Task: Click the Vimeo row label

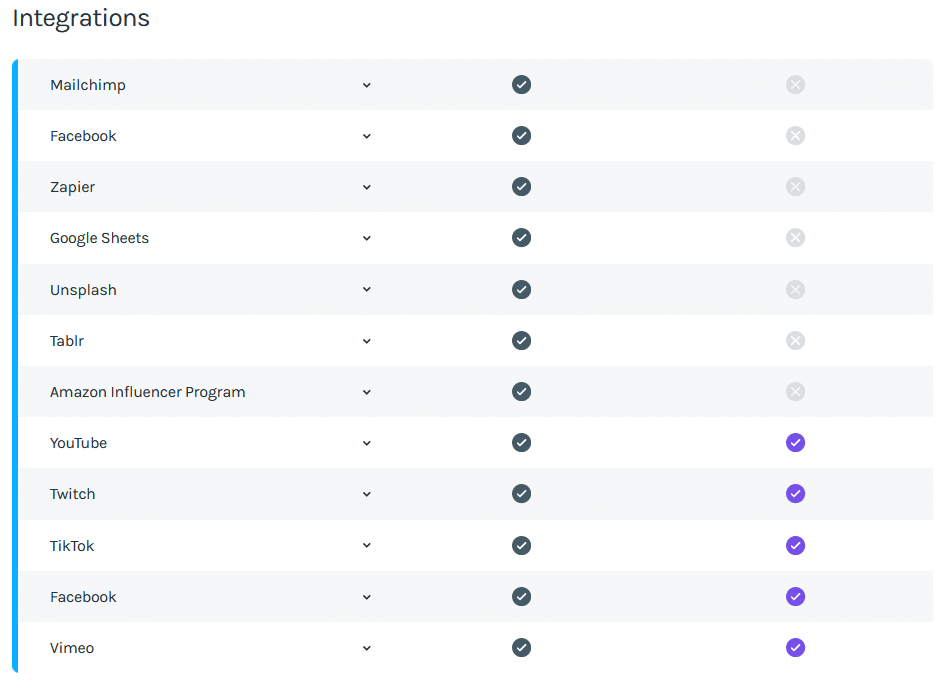Action: point(72,648)
